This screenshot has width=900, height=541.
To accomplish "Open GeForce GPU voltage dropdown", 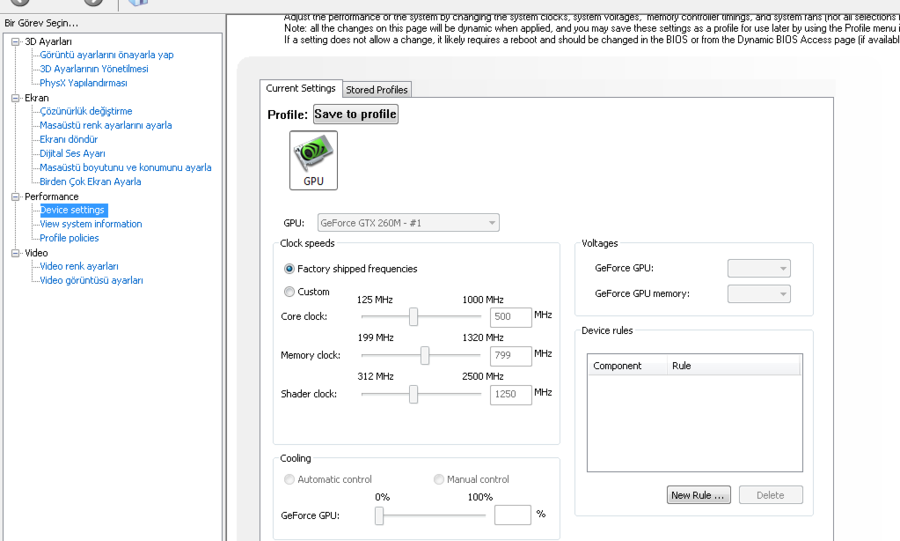I will [x=759, y=268].
